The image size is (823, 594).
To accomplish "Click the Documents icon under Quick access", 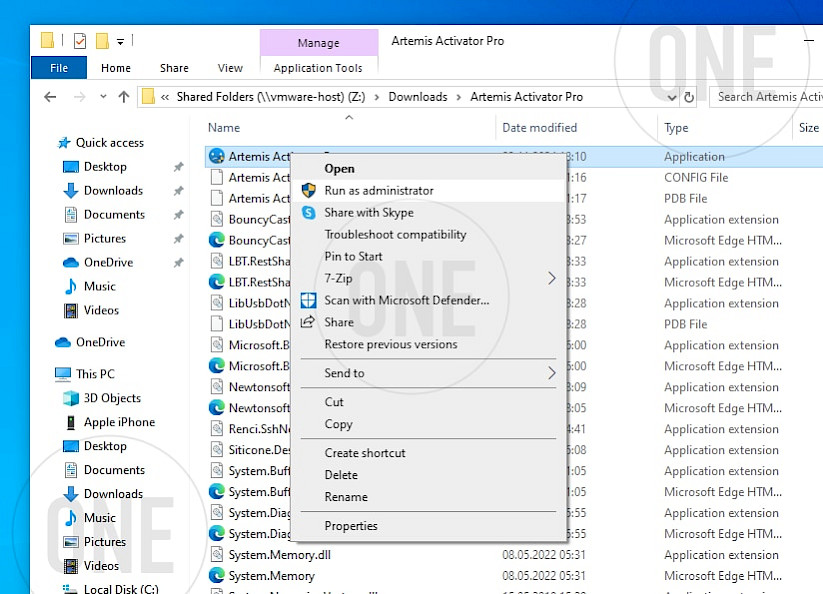I will pyautogui.click(x=70, y=215).
